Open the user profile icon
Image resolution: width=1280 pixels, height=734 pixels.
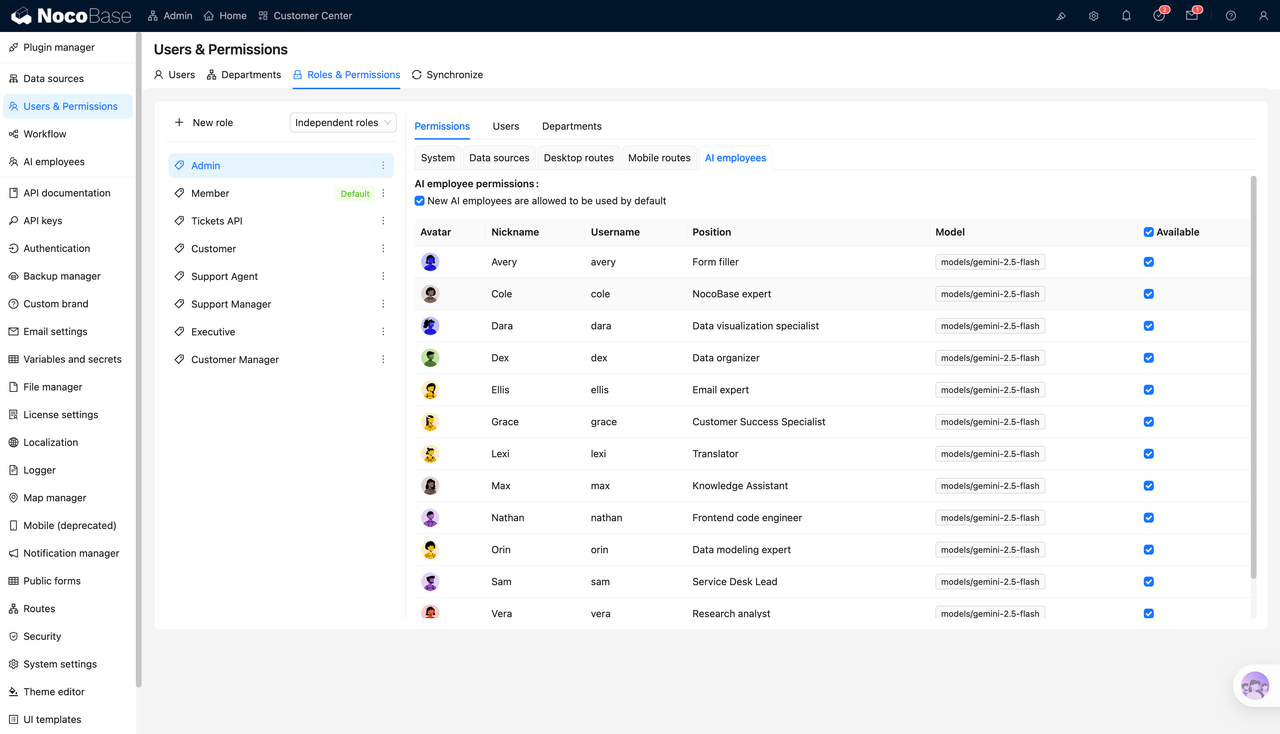1263,16
